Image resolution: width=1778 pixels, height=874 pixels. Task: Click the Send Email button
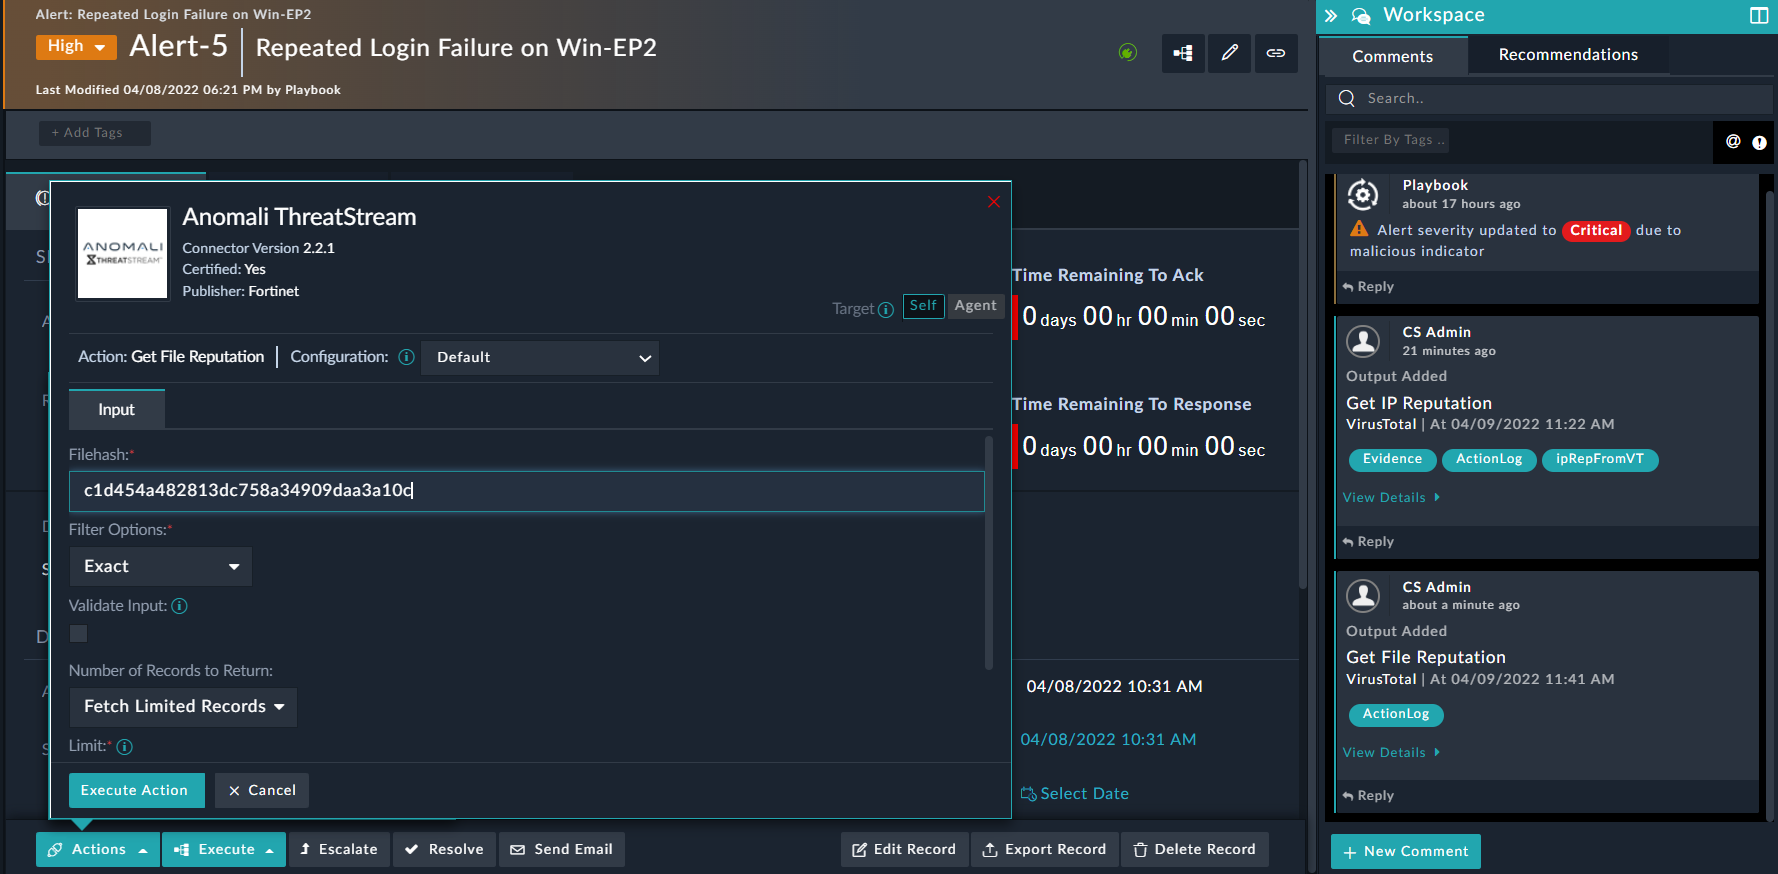point(562,850)
